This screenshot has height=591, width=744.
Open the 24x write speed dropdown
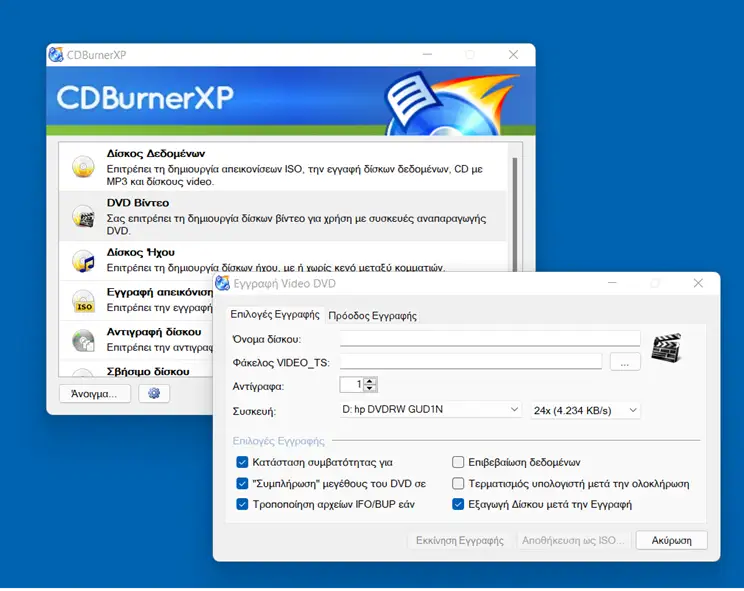[586, 410]
